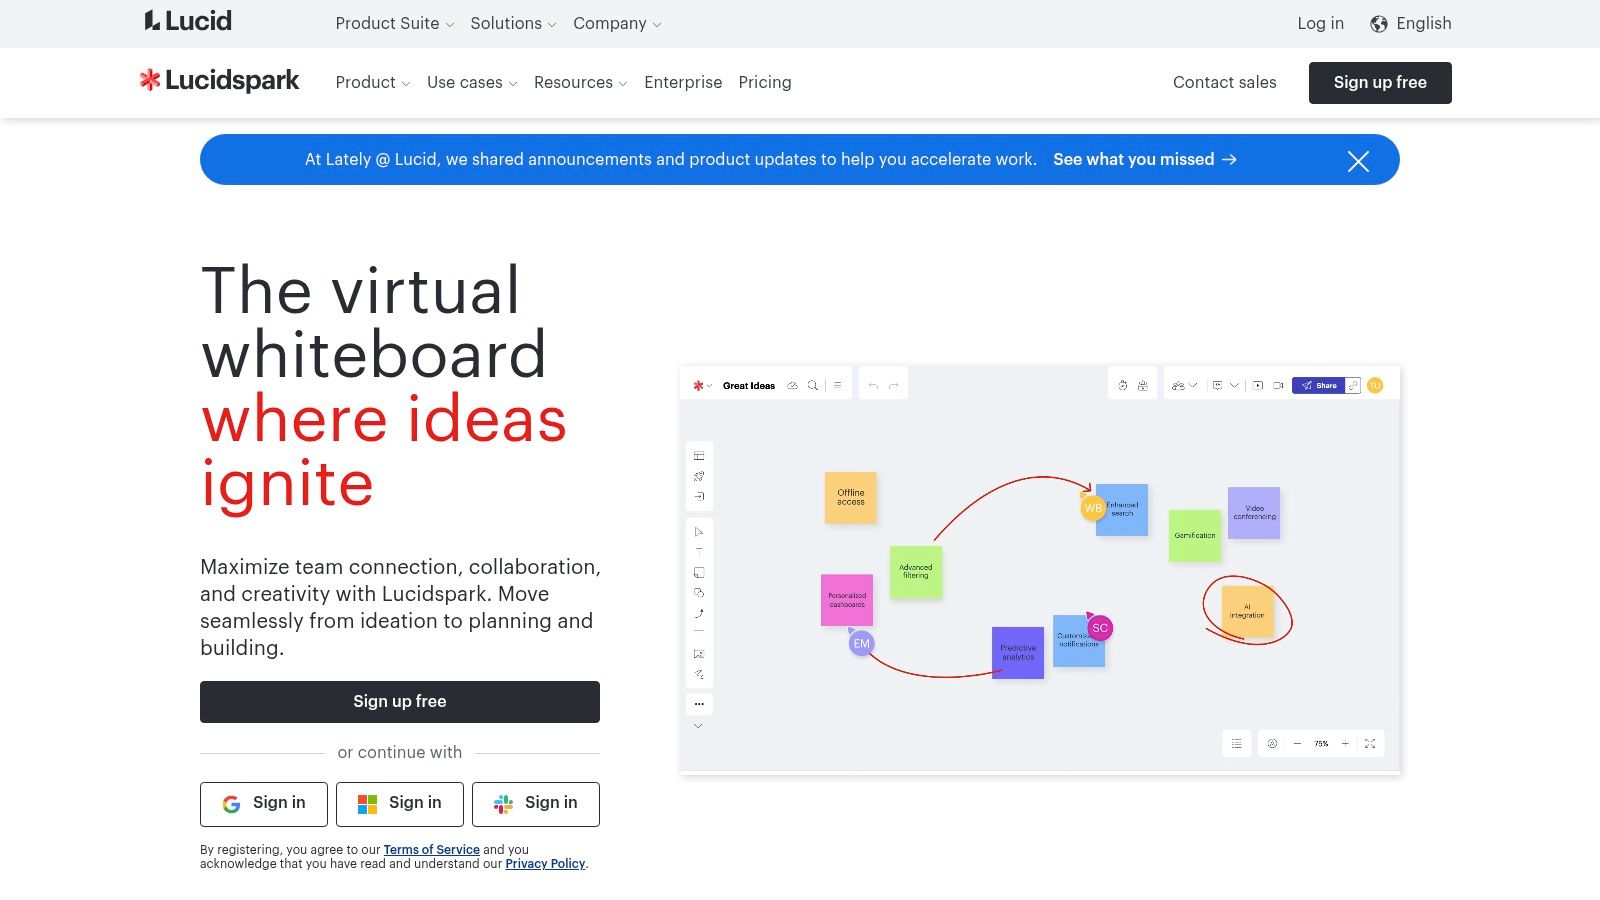Click Sign up free in header
Viewport: 1600px width, 900px height.
pos(1380,83)
